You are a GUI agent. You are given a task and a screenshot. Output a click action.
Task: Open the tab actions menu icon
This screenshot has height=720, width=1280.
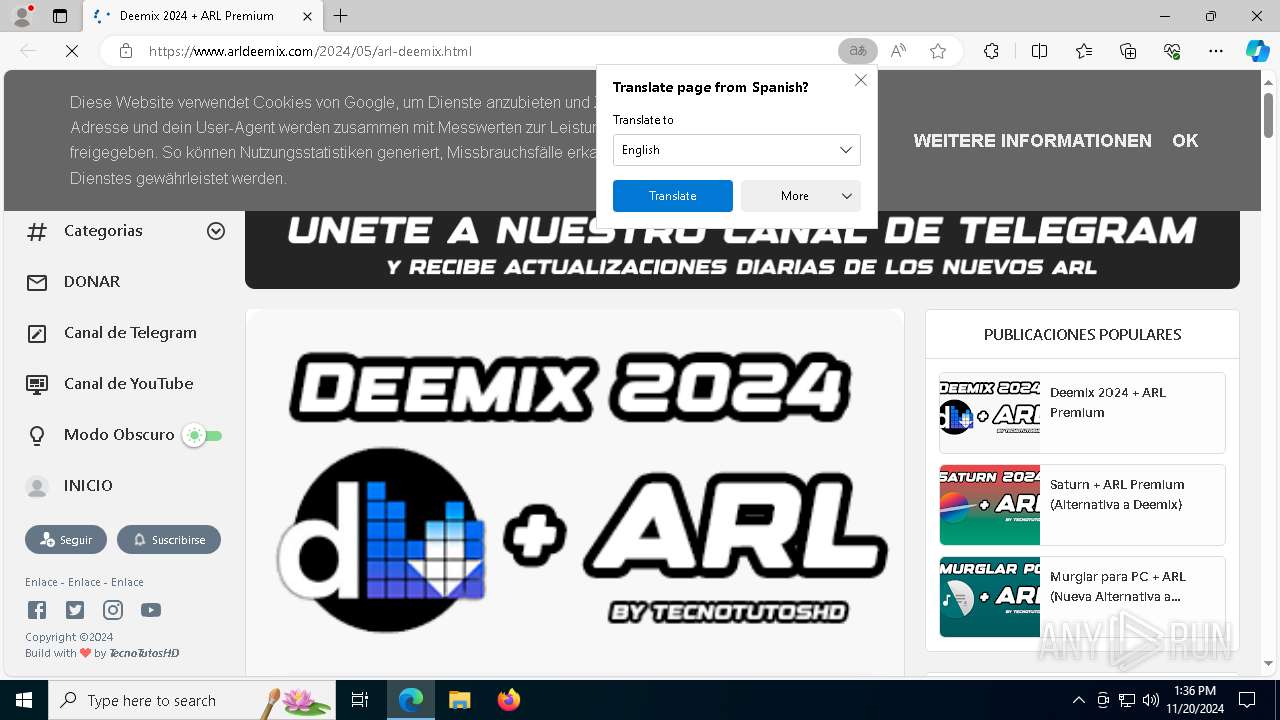tap(60, 16)
